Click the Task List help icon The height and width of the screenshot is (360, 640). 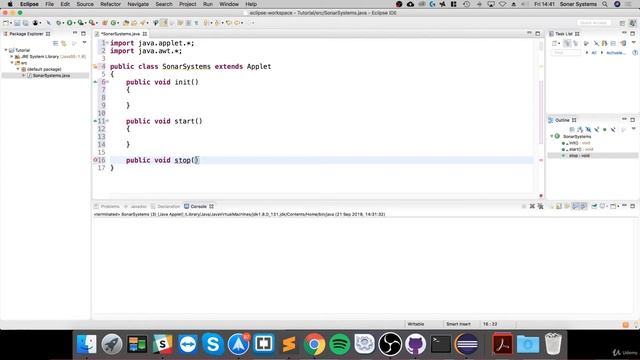tap(635, 53)
